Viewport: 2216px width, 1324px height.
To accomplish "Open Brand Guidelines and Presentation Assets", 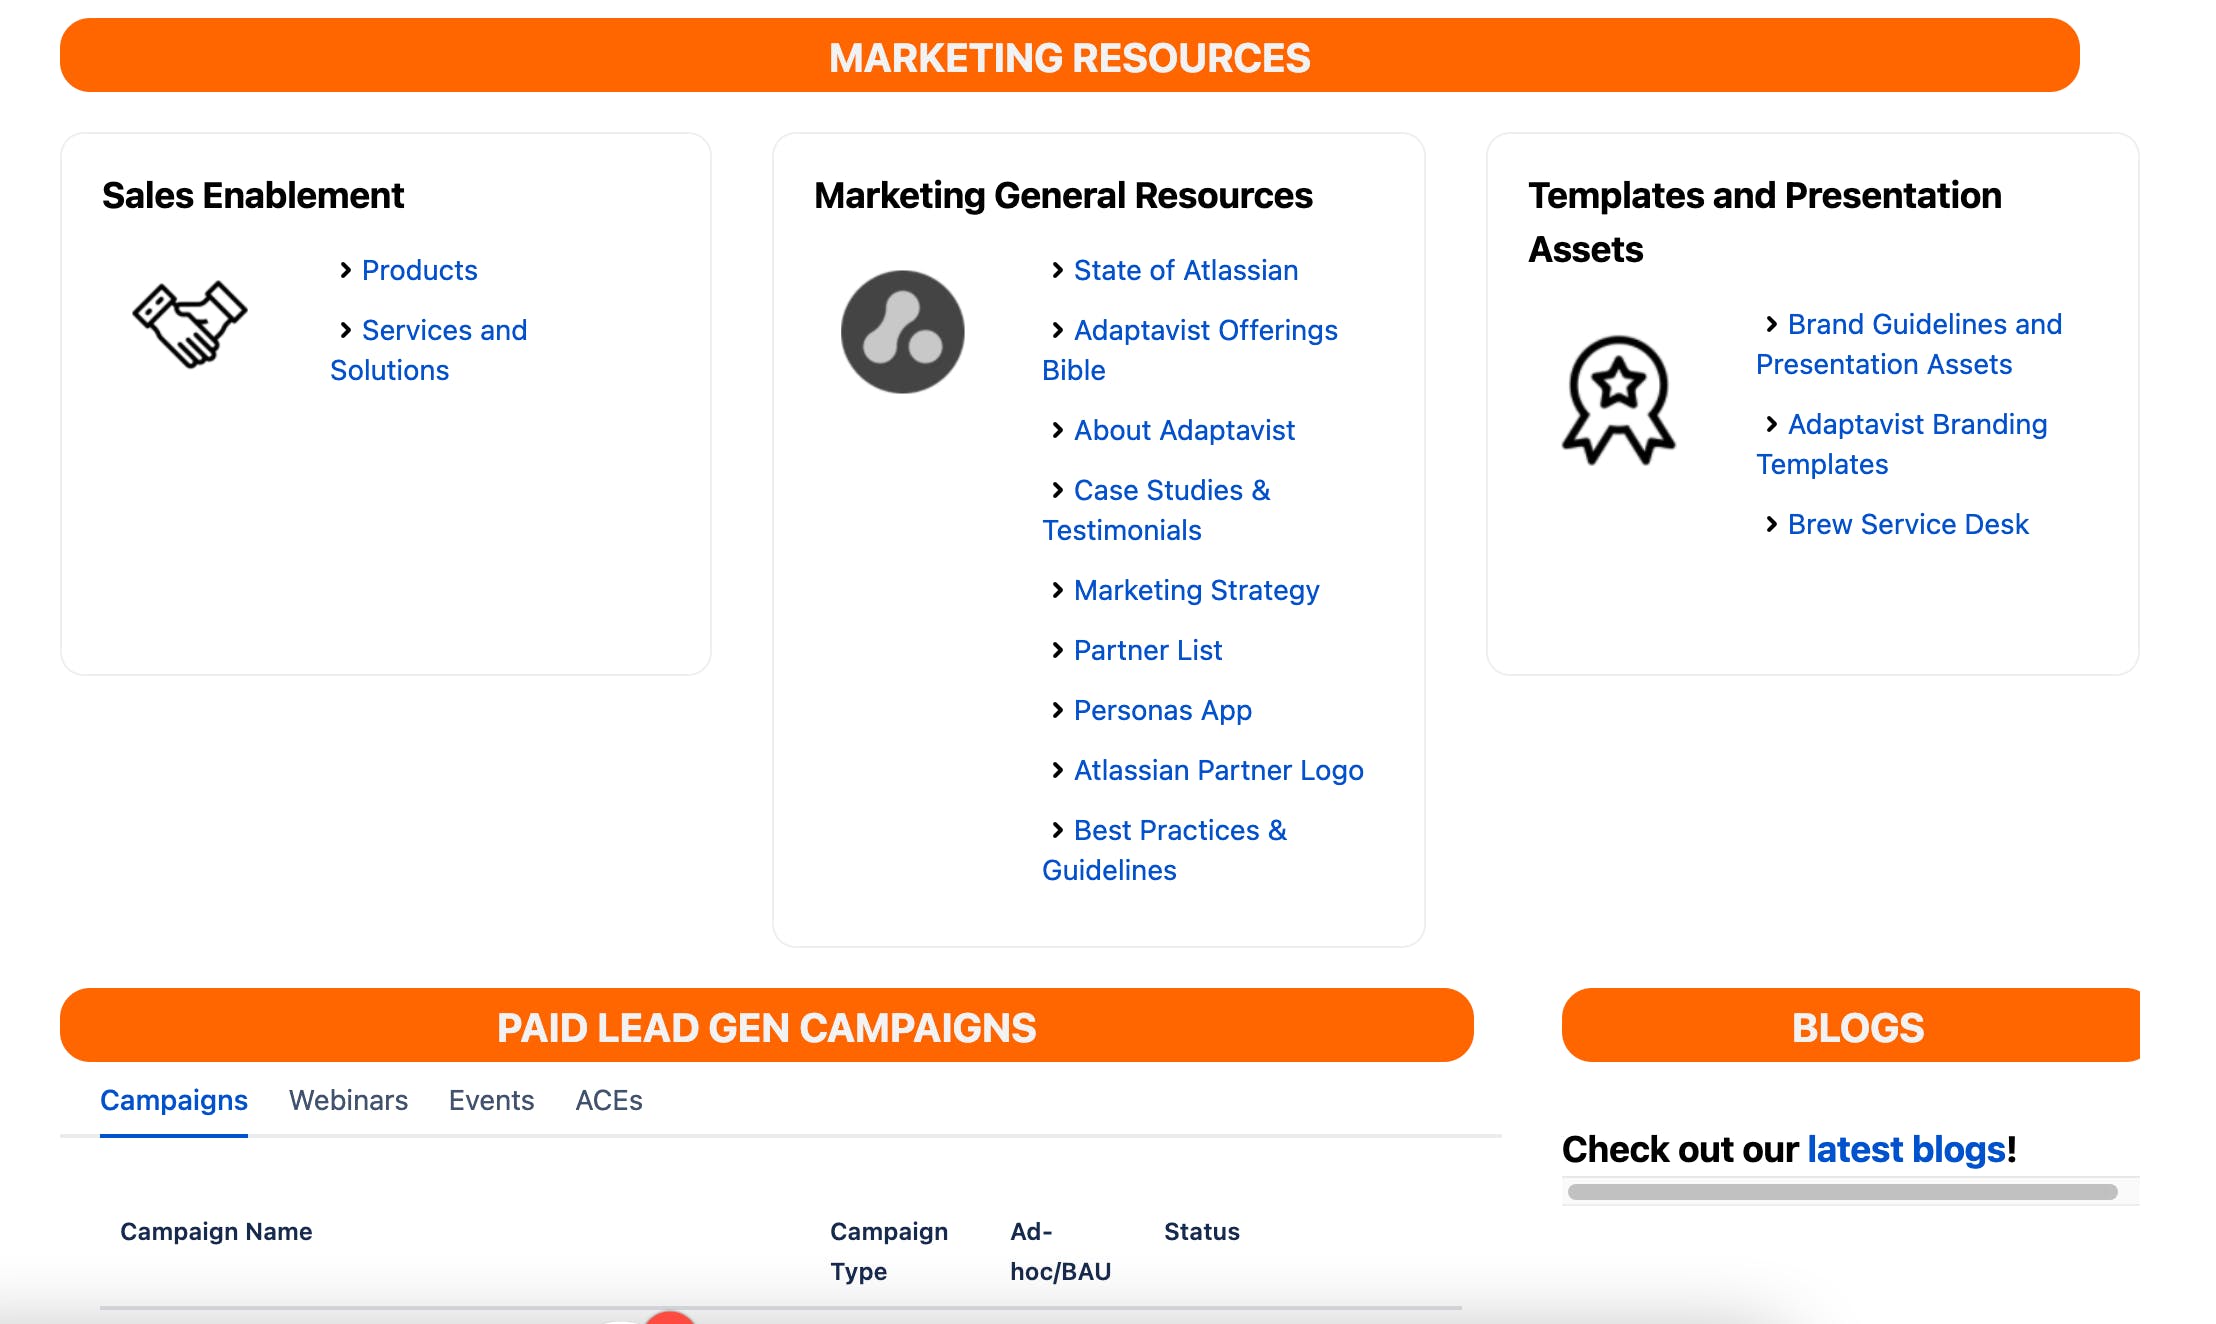I will 1924,324.
